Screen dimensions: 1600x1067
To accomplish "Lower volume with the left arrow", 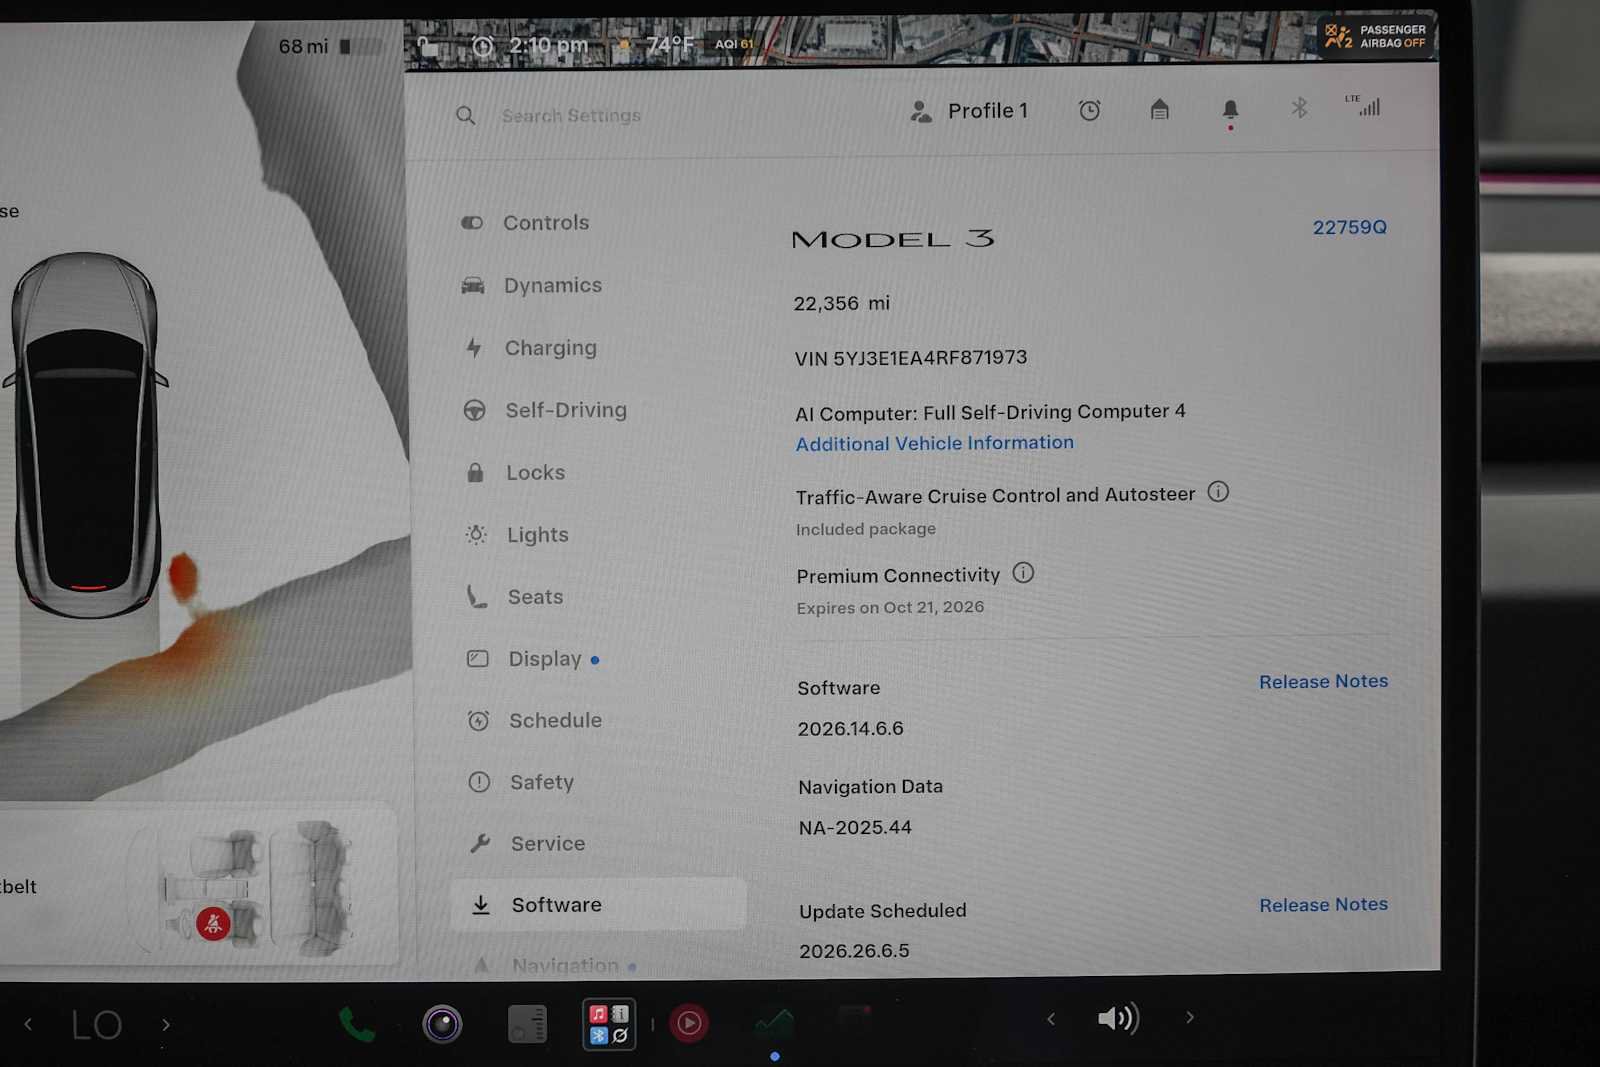I will [1050, 1019].
